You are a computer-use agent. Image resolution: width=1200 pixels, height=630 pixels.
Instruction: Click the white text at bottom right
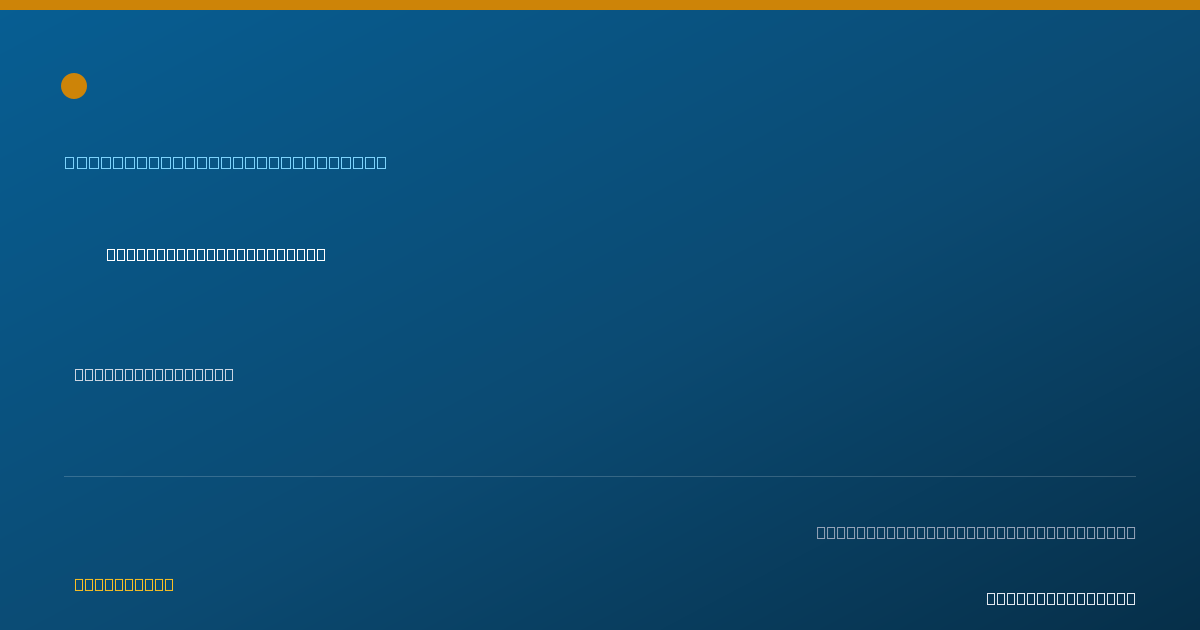(1061, 598)
